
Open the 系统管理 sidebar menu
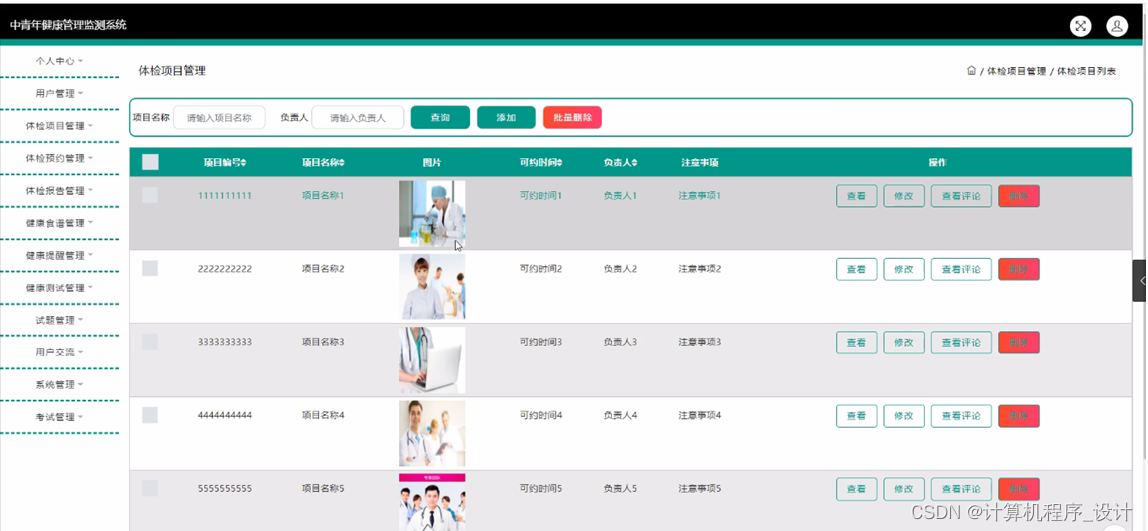(x=59, y=385)
